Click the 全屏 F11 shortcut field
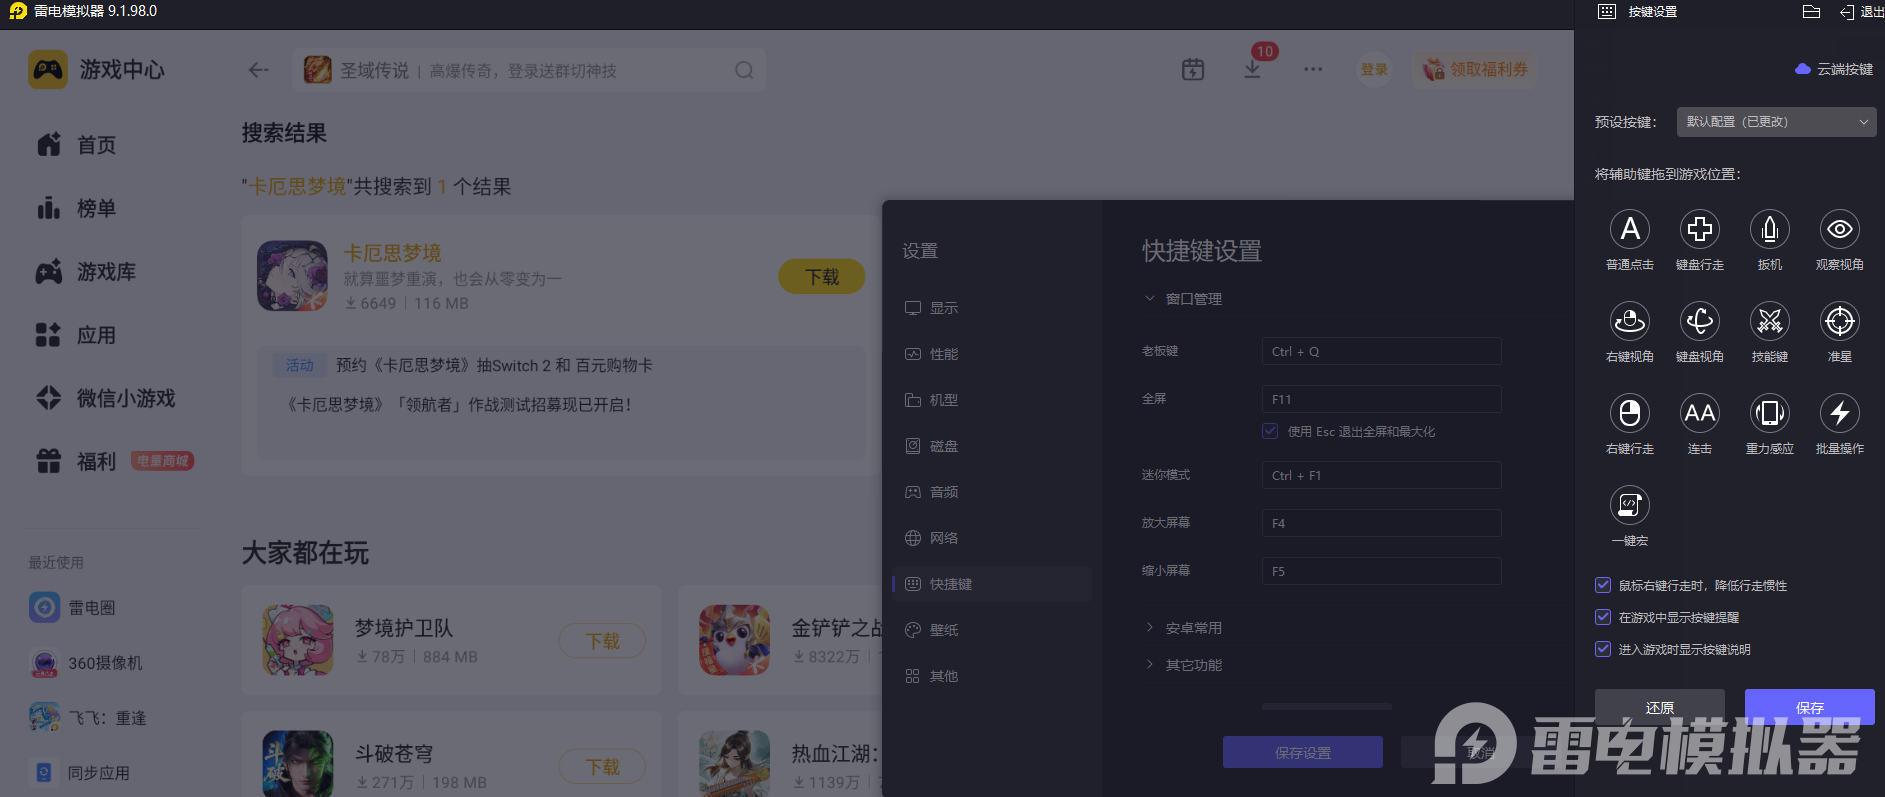This screenshot has height=797, width=1885. click(1381, 399)
